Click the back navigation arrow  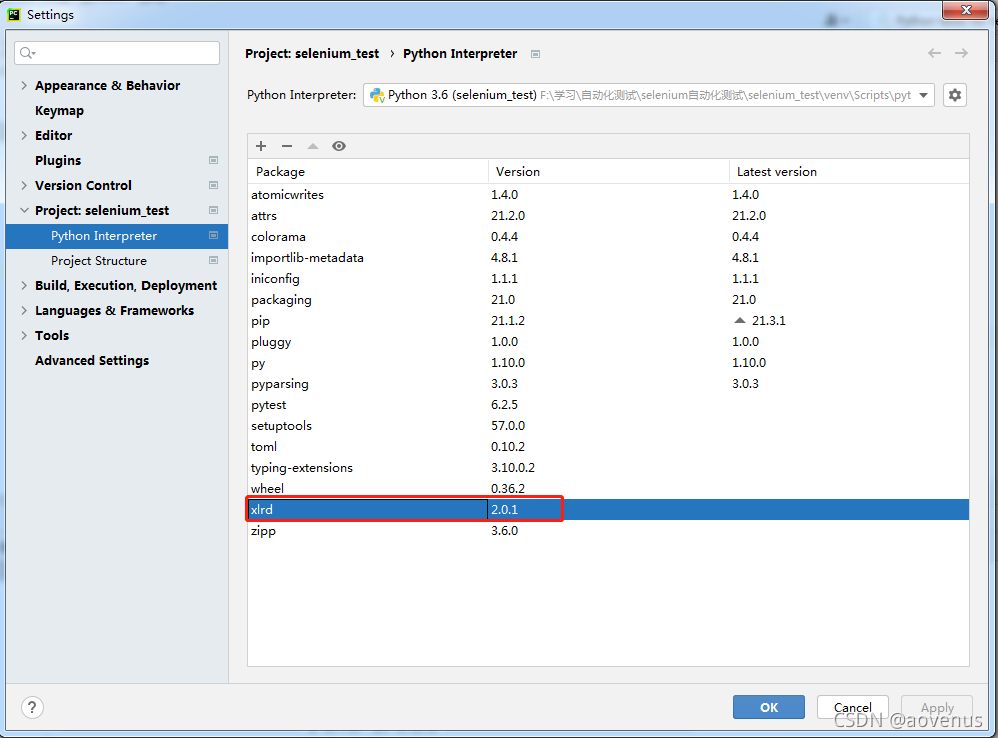pos(934,53)
